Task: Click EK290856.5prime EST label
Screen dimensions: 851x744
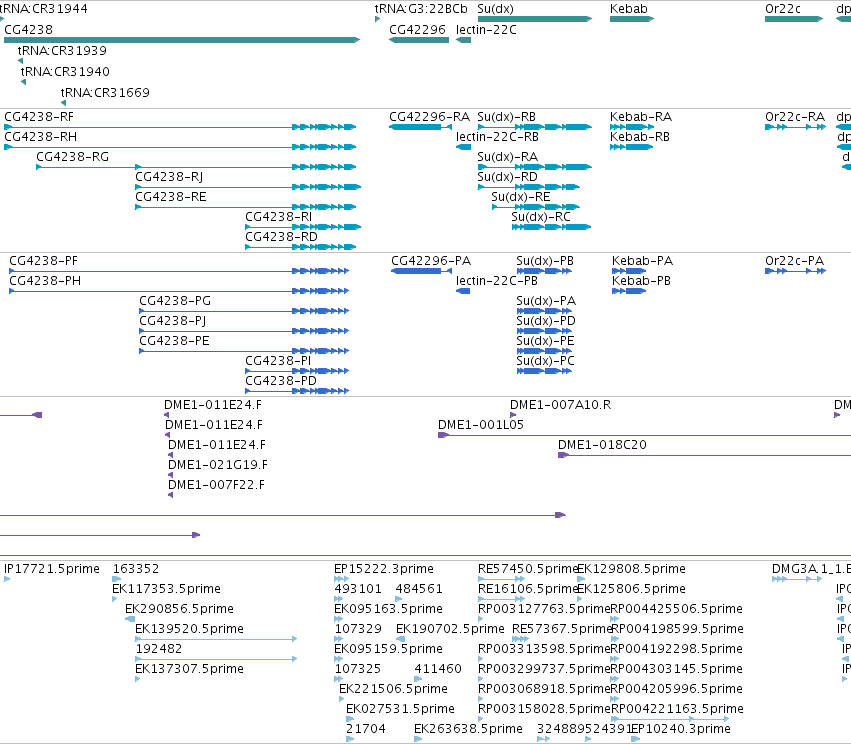Action: click(x=180, y=609)
